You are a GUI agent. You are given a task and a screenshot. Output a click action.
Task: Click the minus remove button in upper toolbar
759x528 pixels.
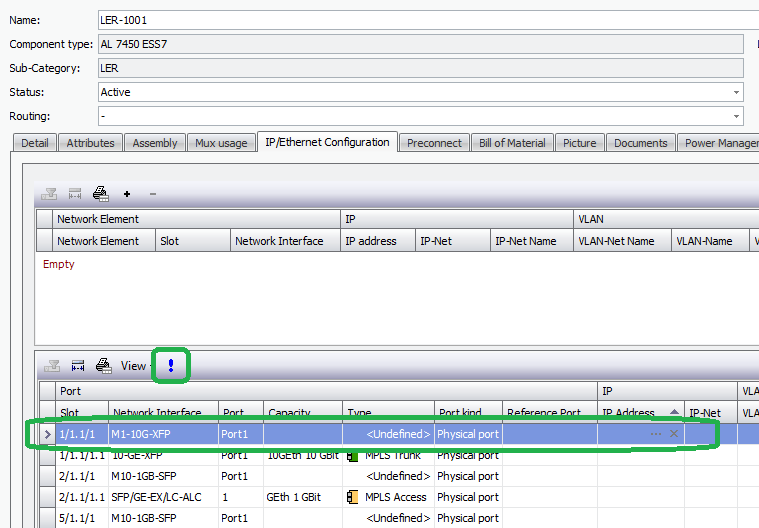tap(153, 194)
